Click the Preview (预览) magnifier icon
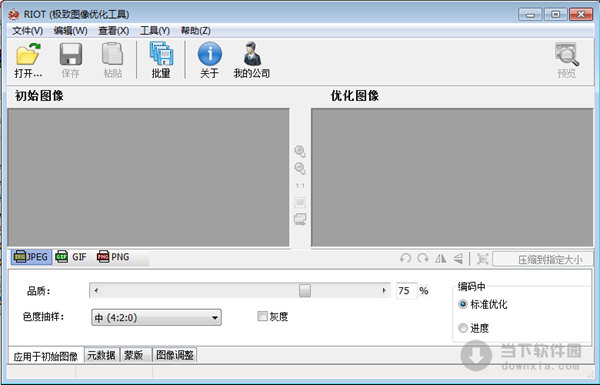 tap(567, 54)
